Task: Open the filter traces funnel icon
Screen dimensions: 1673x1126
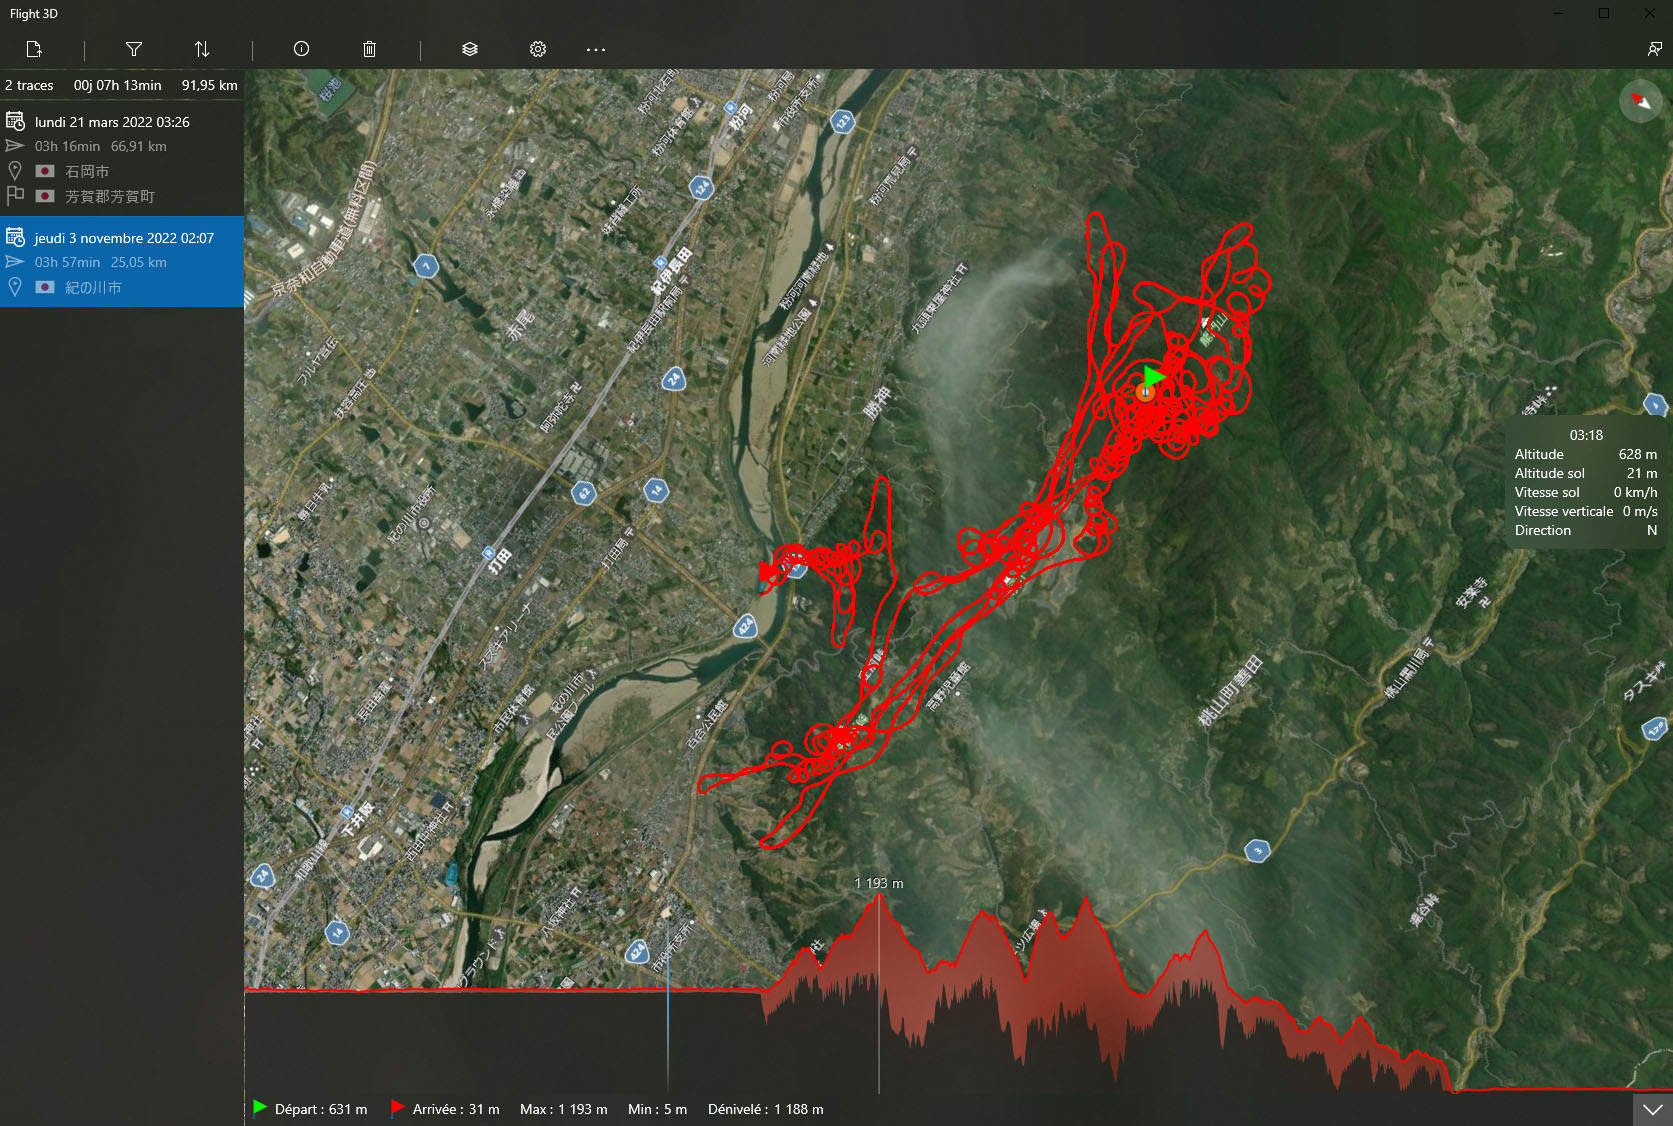Action: click(134, 49)
